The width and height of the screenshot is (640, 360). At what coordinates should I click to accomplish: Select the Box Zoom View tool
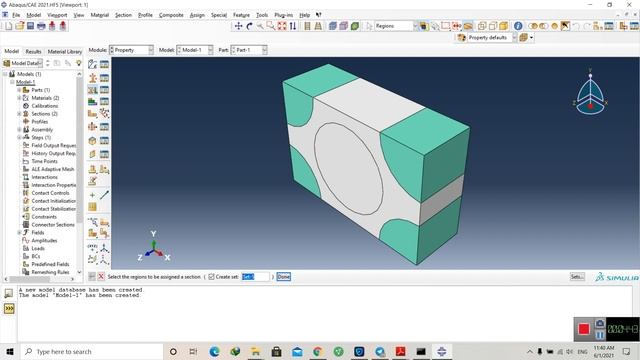coord(271,26)
